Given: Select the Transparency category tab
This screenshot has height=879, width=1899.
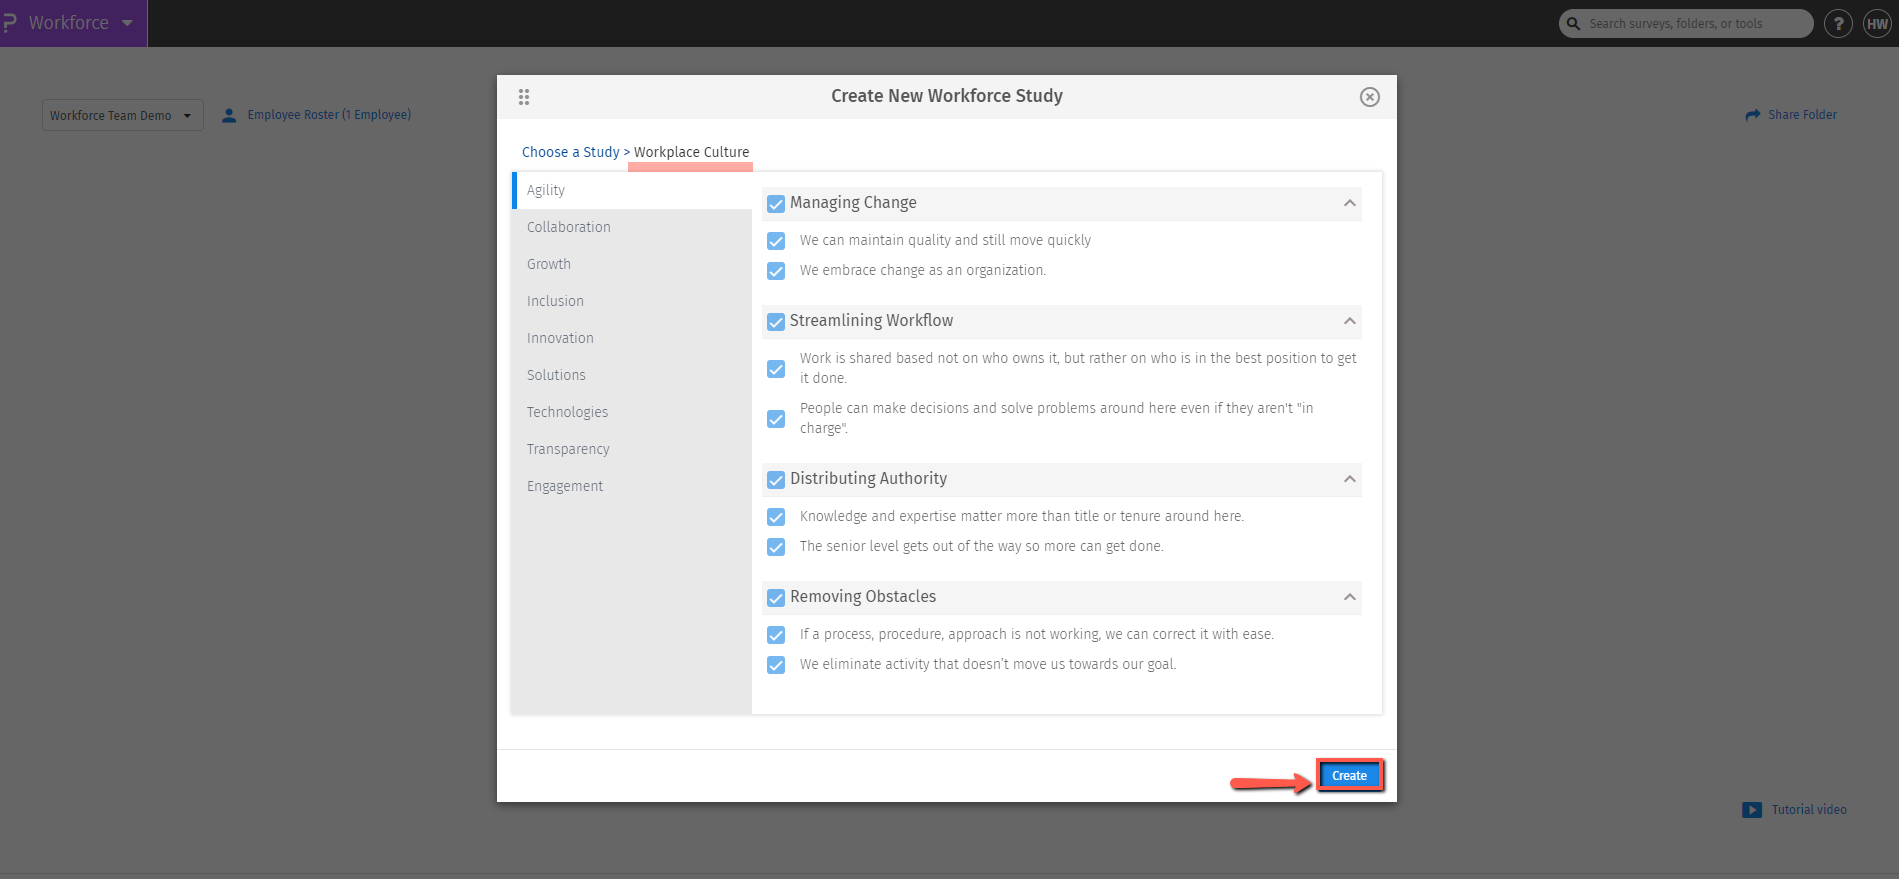Looking at the screenshot, I should 632,449.
